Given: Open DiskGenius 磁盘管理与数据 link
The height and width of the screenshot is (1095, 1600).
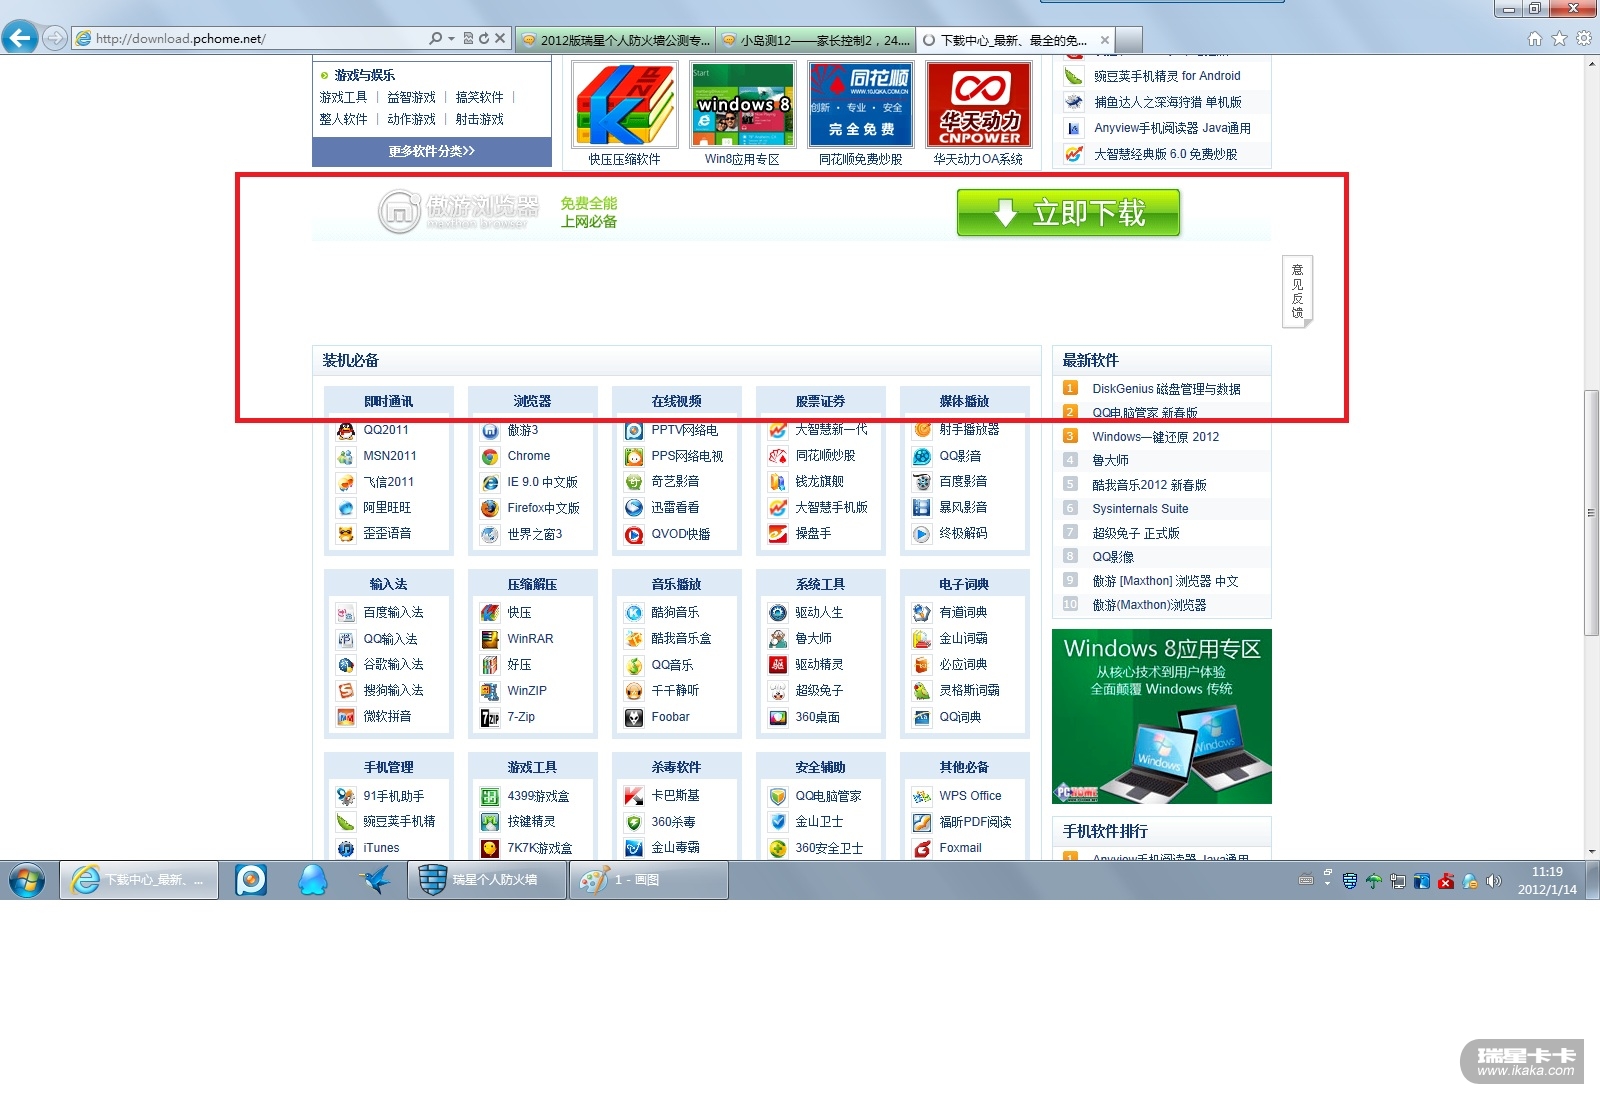Looking at the screenshot, I should click(1166, 389).
